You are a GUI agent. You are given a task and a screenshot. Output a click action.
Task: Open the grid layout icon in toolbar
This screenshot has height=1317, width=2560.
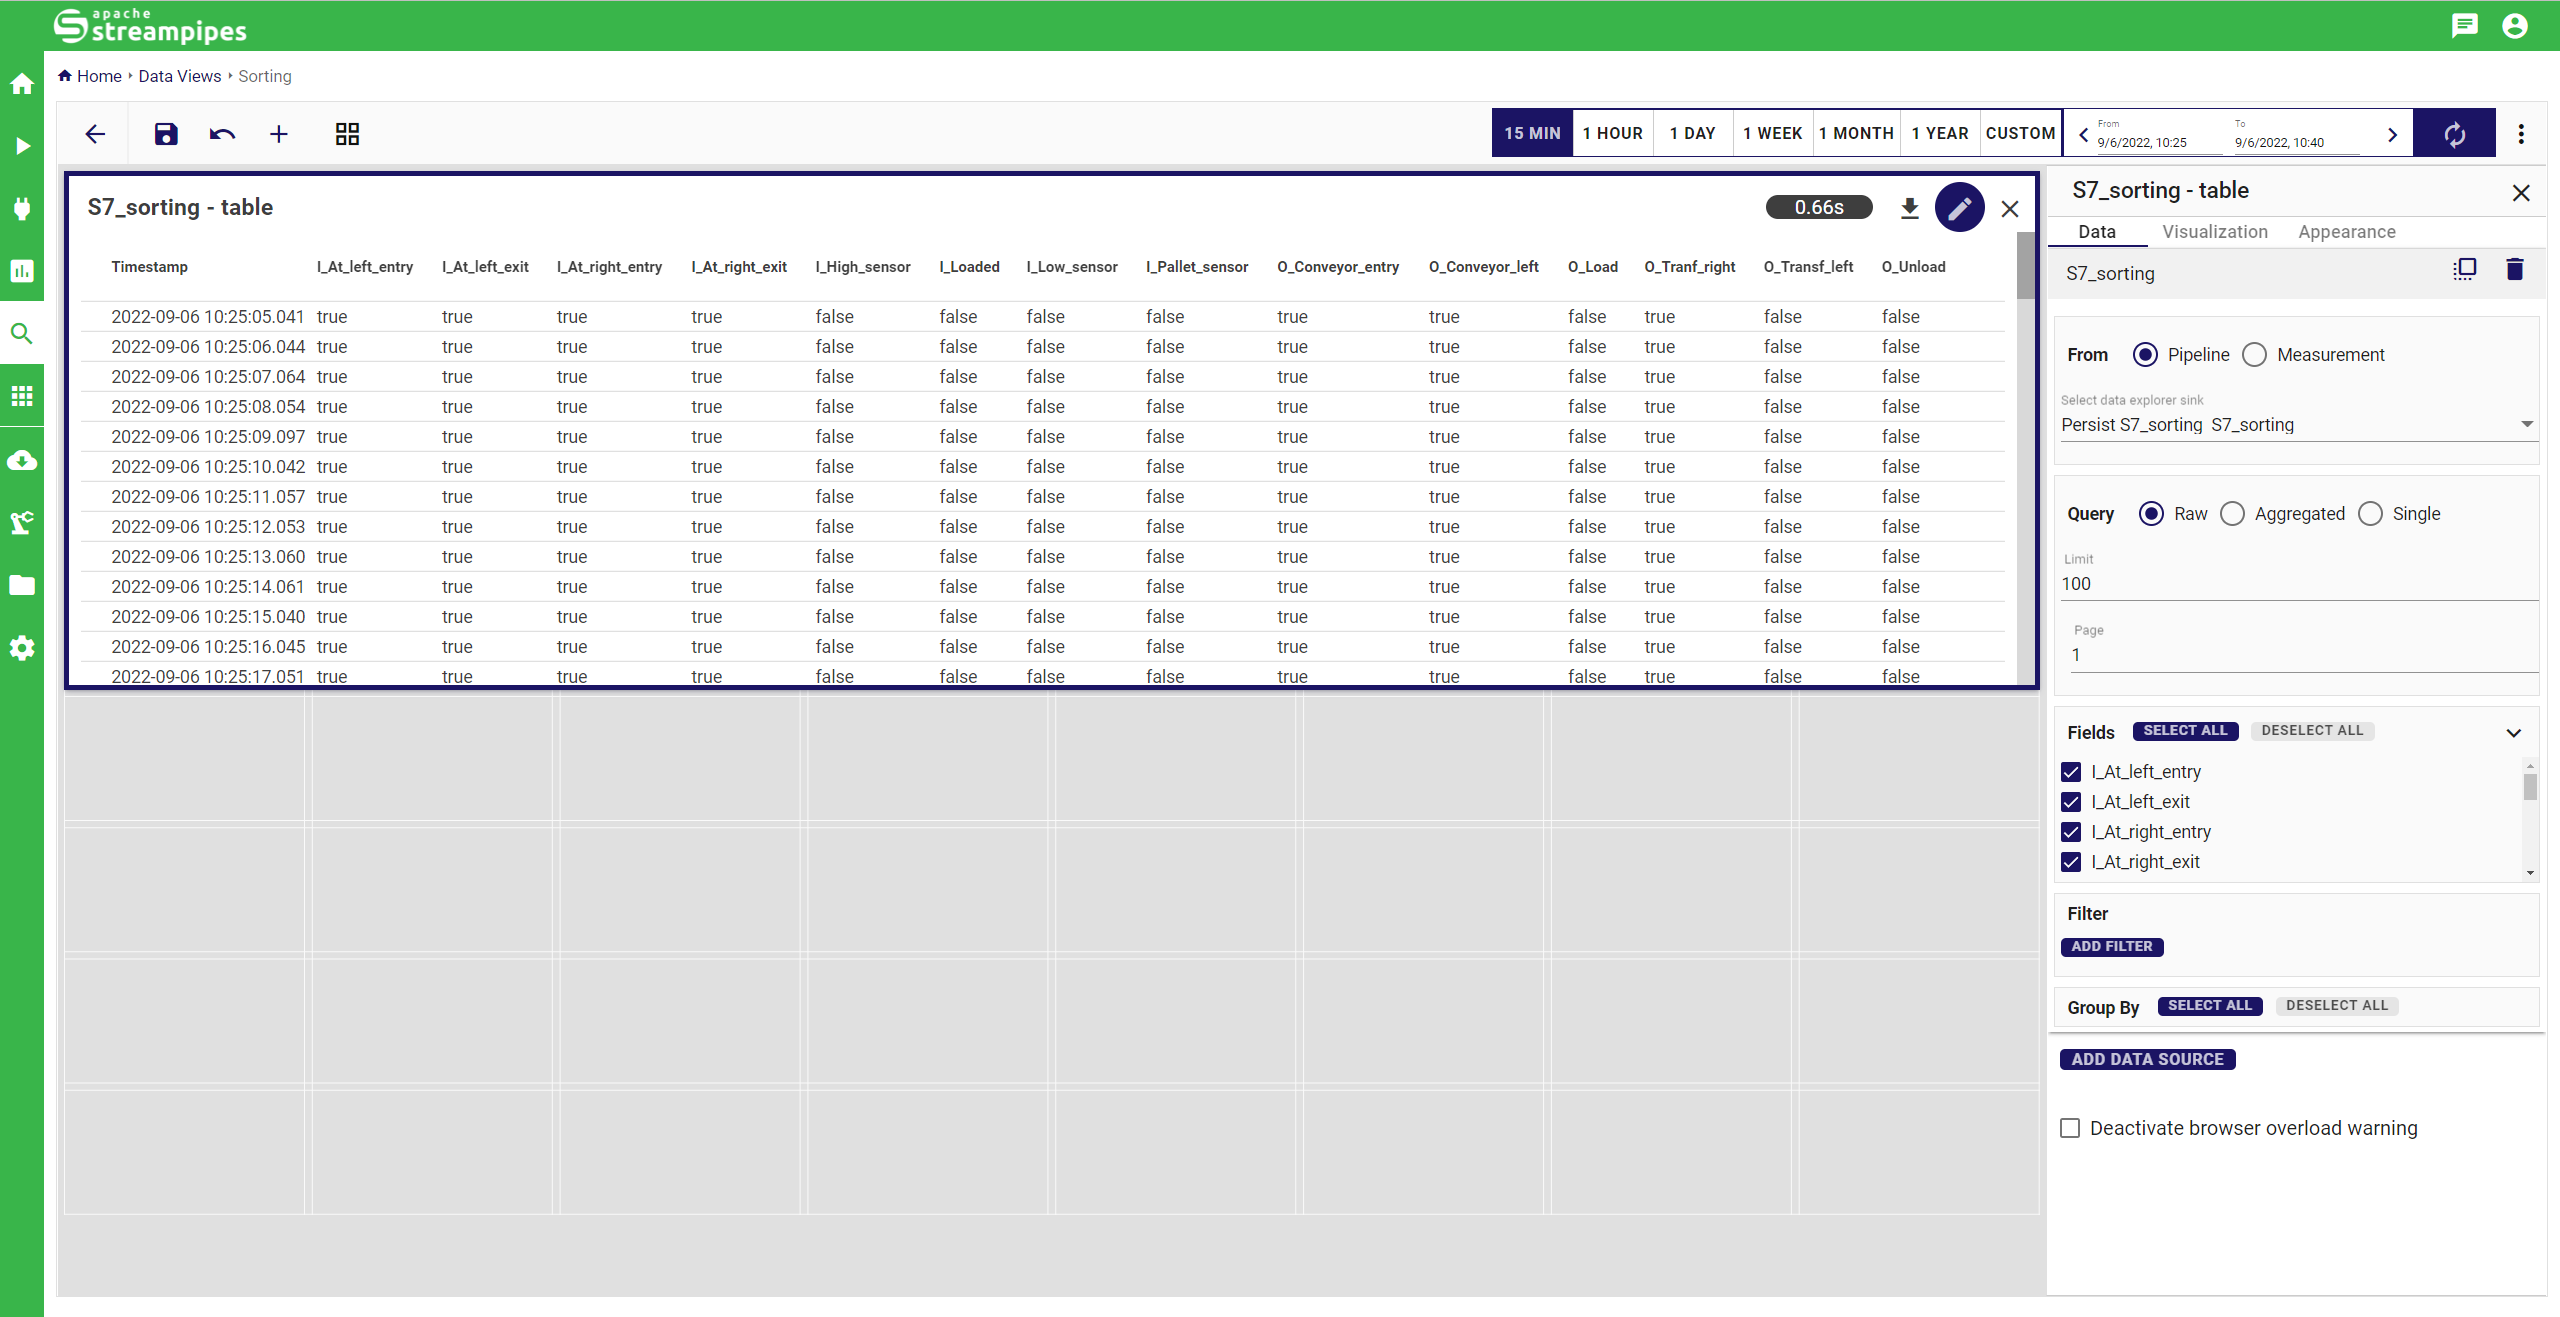click(347, 134)
